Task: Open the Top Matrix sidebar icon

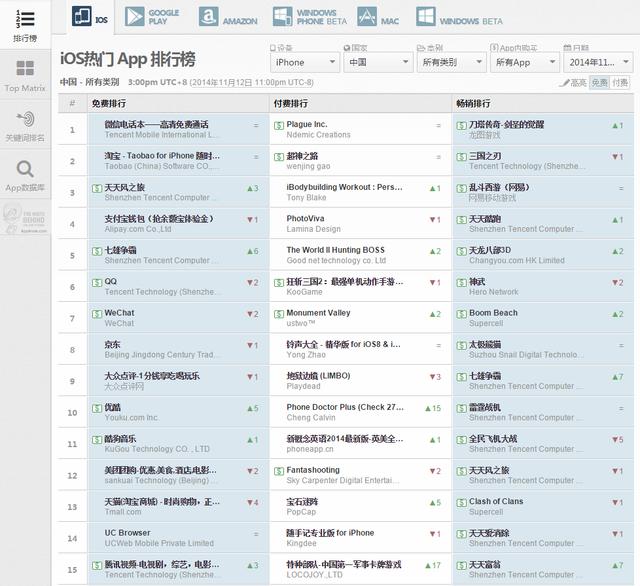Action: [27, 75]
